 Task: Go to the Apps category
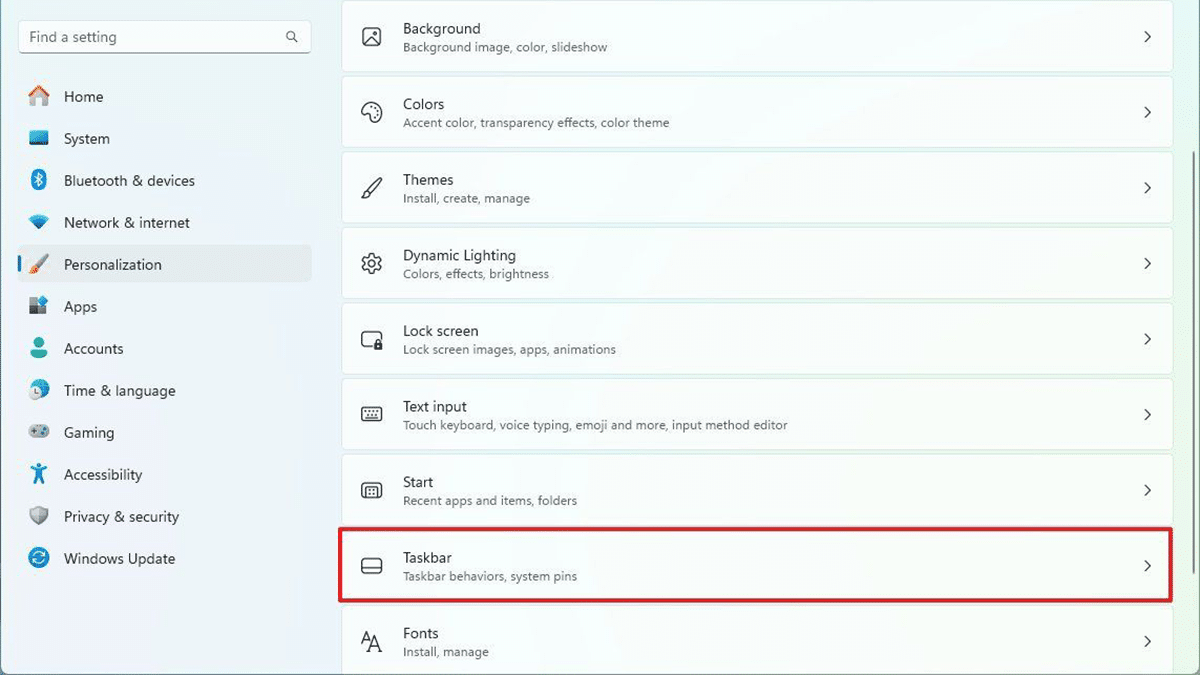coord(80,307)
